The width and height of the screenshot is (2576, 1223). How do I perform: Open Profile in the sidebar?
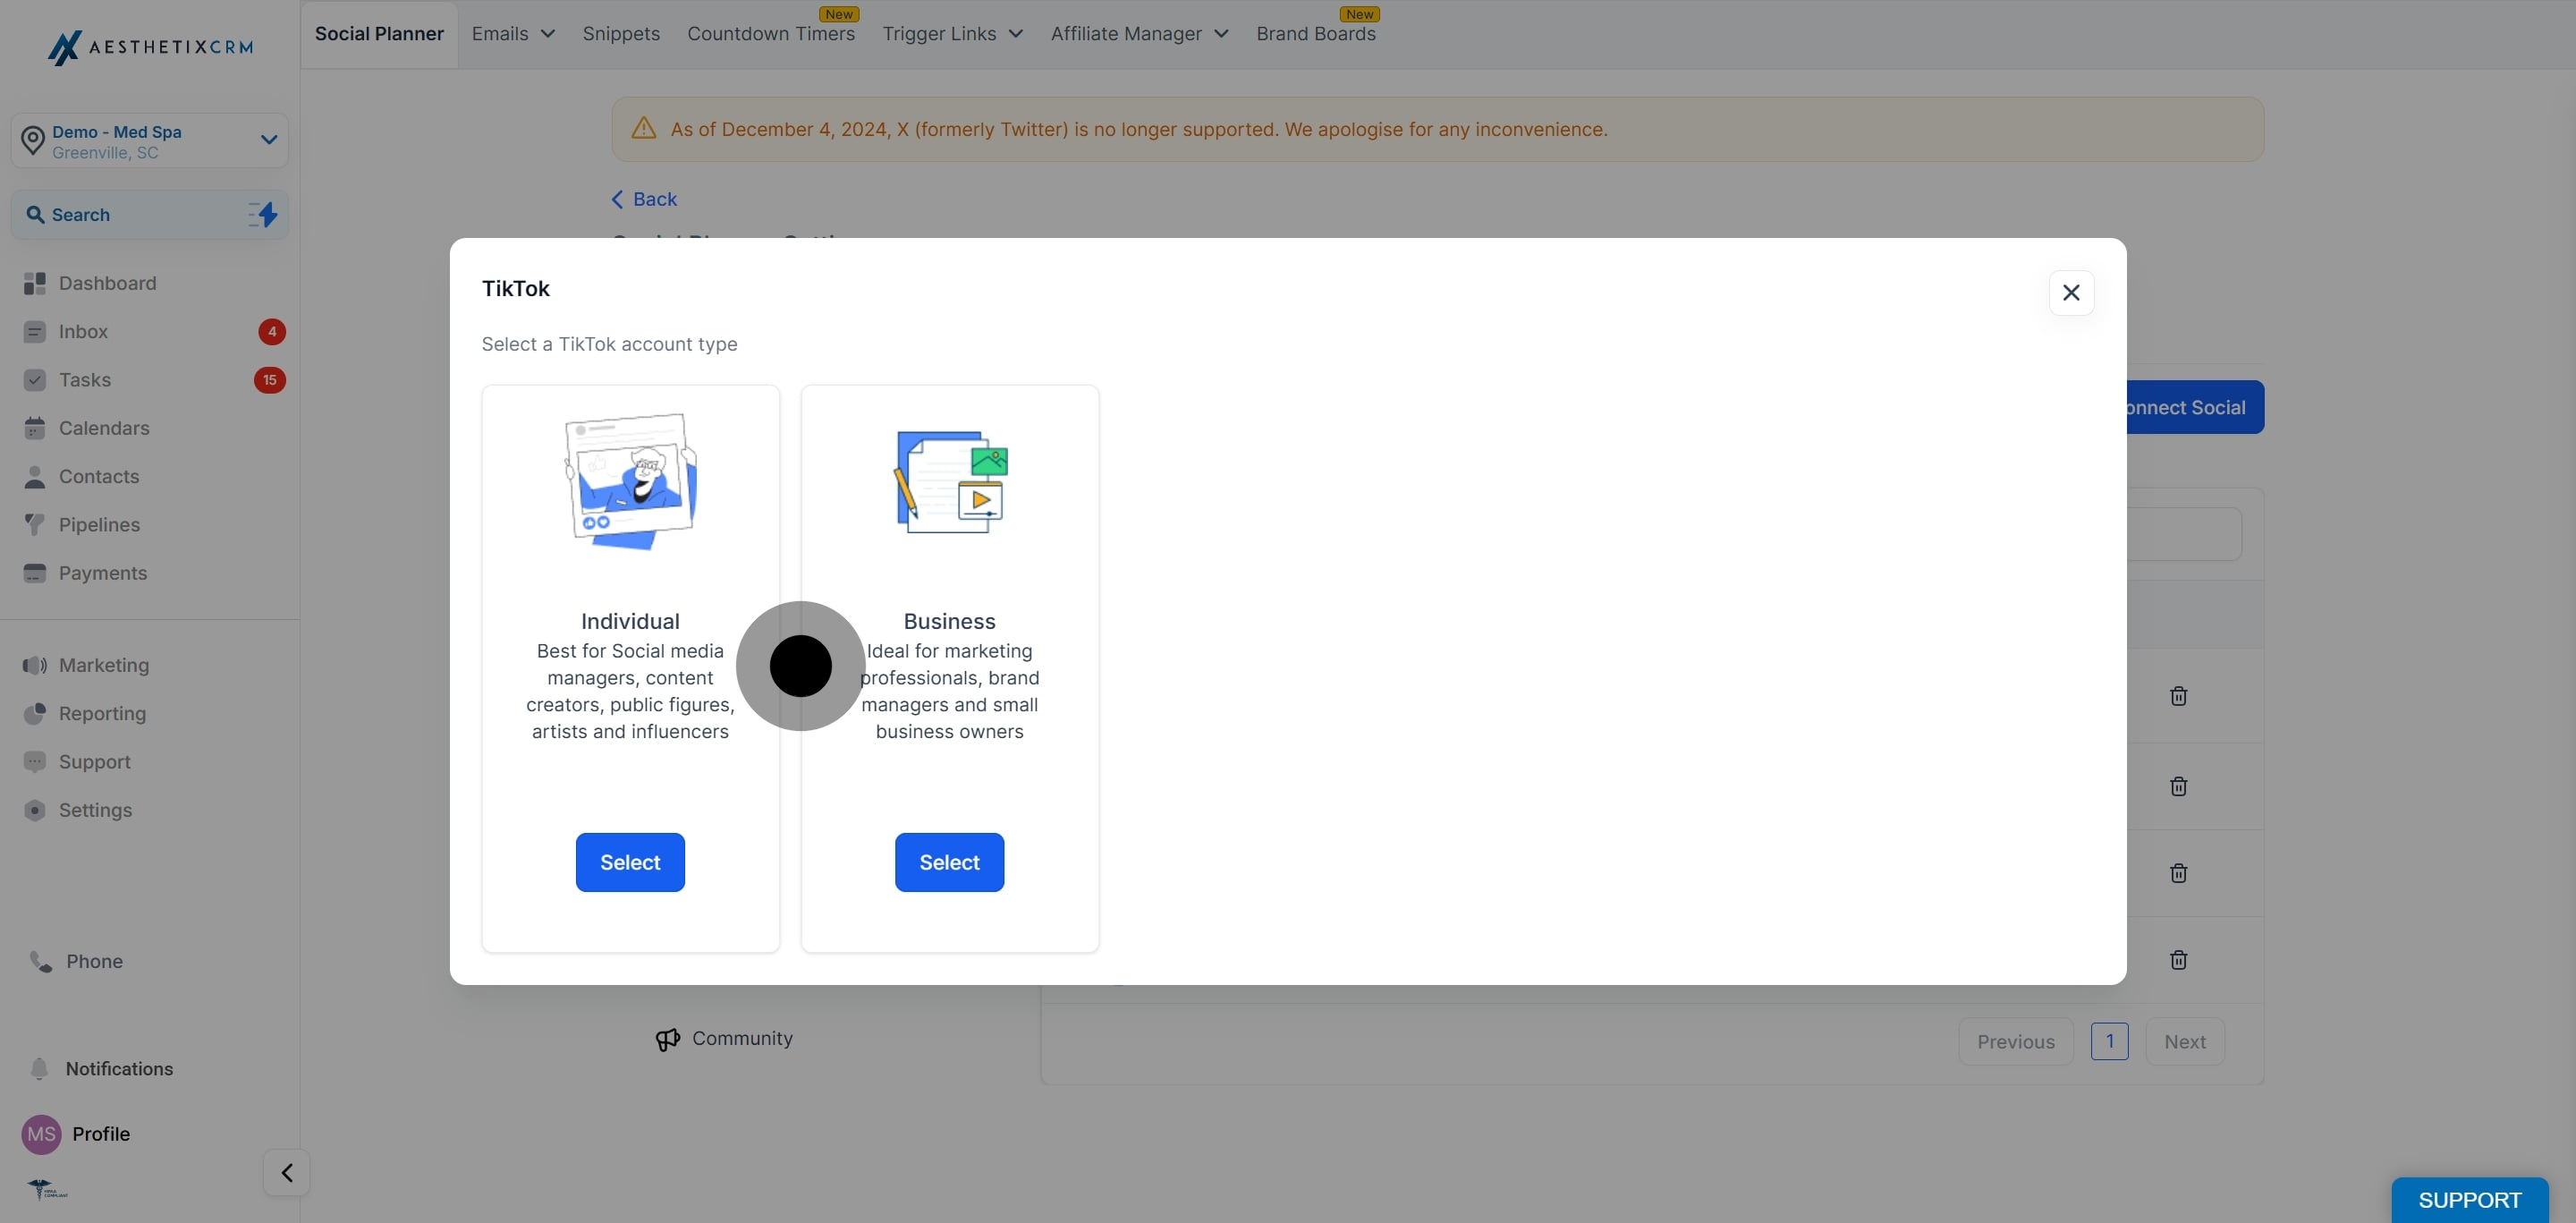coord(101,1134)
